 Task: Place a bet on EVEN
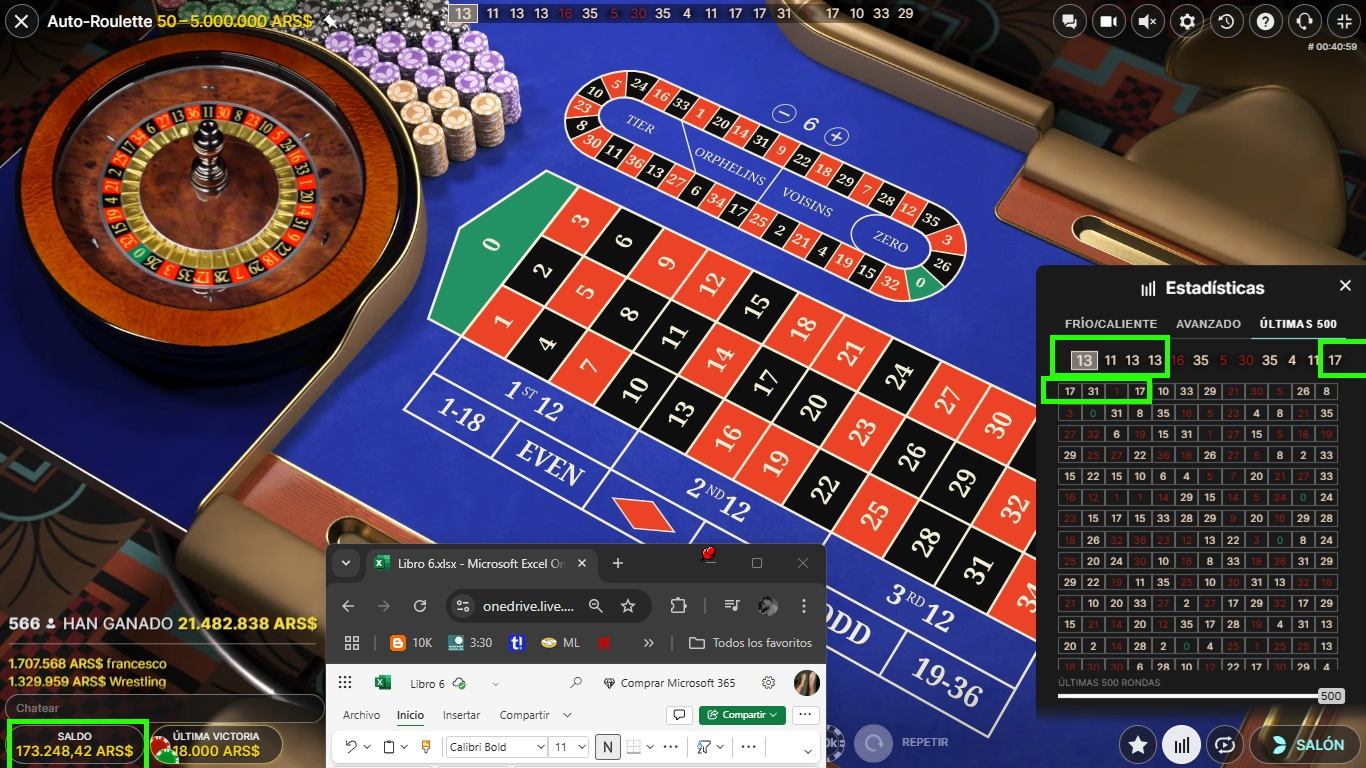point(549,462)
